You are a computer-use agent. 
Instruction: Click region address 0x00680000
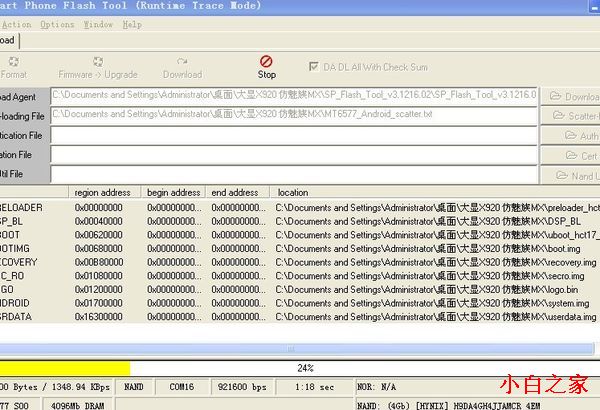pos(99,248)
